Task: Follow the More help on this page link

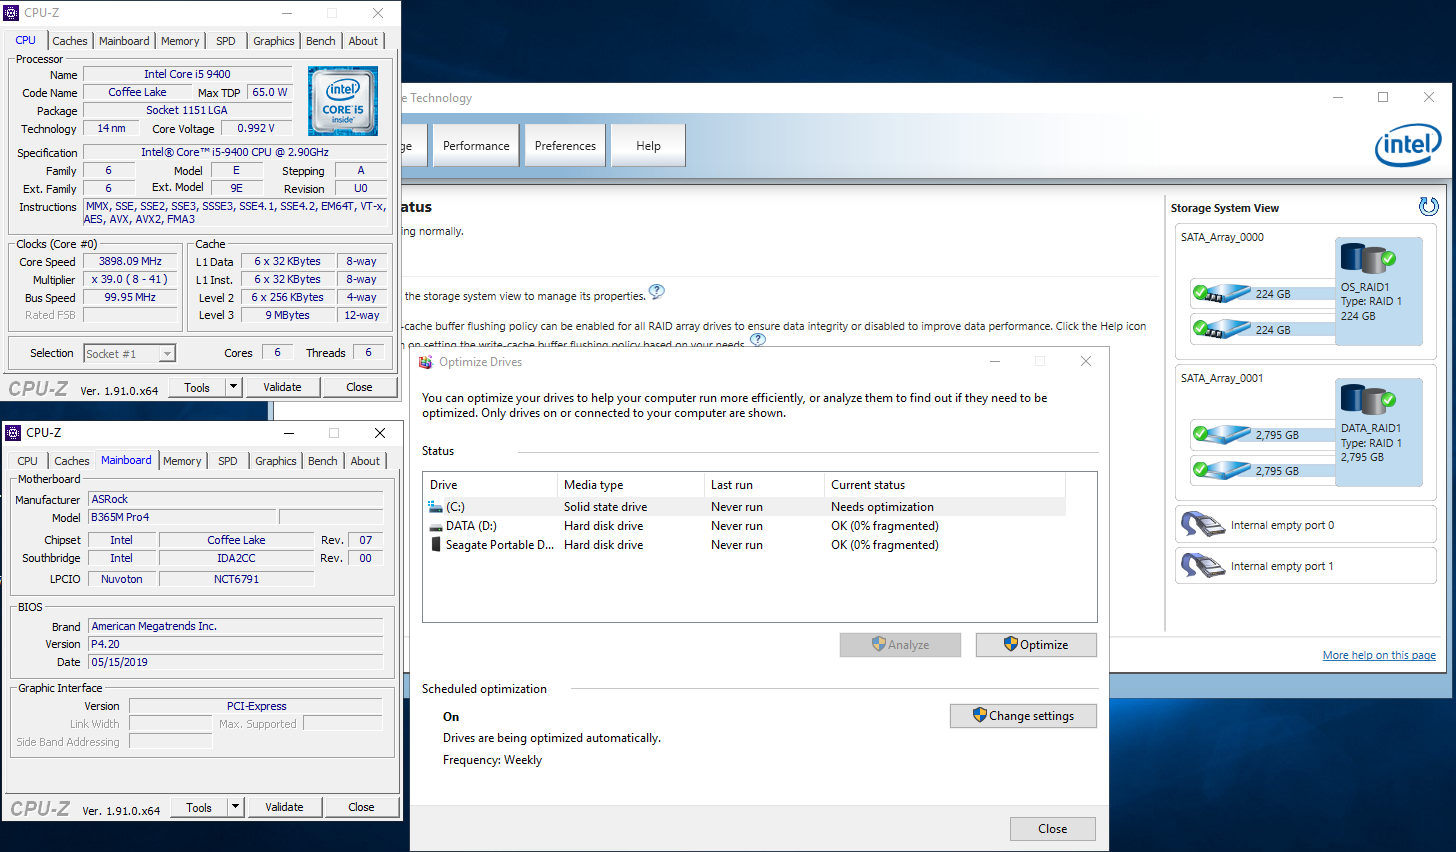Action: 1379,656
